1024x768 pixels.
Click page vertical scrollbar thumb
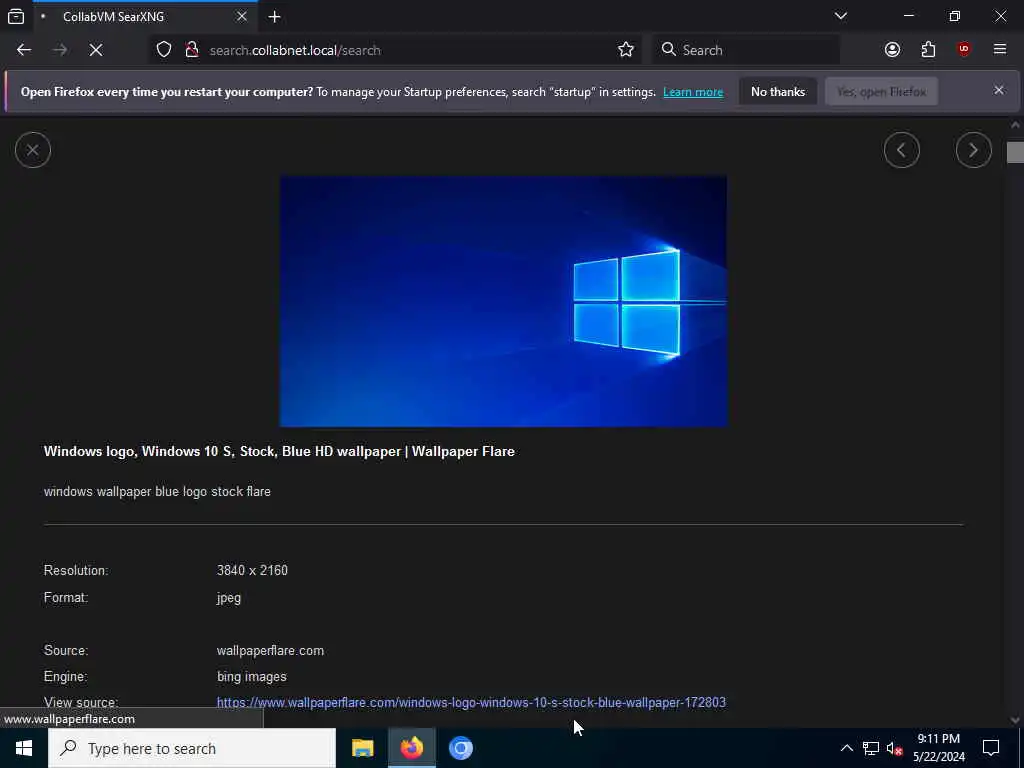(1015, 152)
